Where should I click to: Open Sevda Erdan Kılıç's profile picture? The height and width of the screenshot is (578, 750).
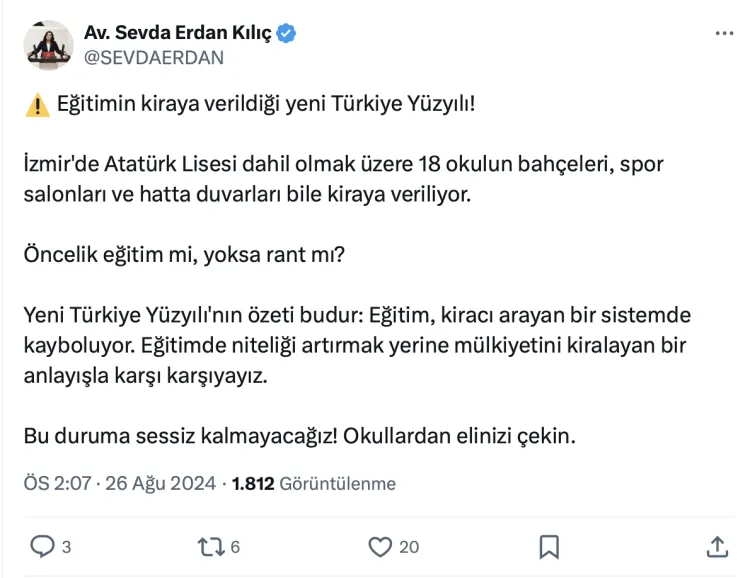(48, 45)
